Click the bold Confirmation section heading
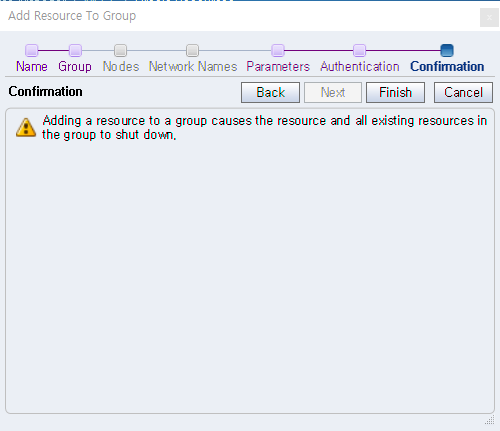This screenshot has width=500, height=431. point(45,92)
